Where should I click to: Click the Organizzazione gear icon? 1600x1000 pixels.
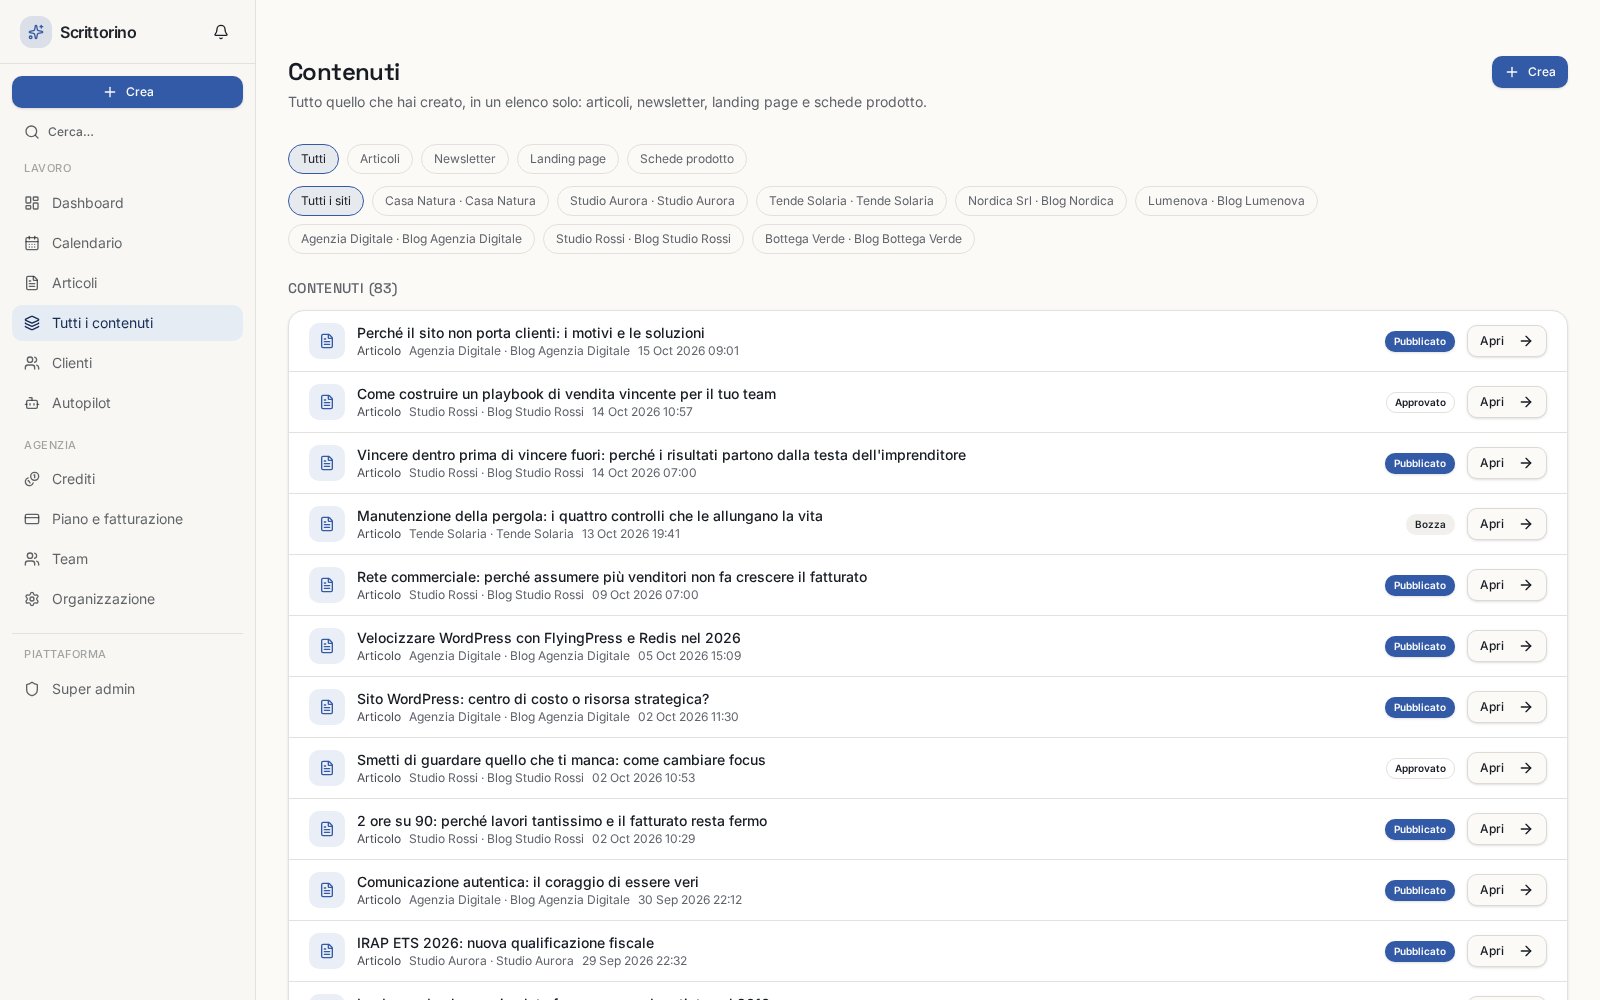pyautogui.click(x=32, y=599)
